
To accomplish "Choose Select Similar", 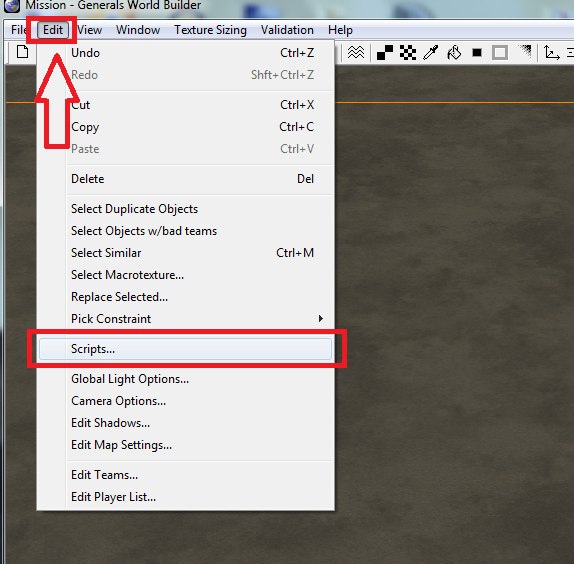I will tap(186, 253).
